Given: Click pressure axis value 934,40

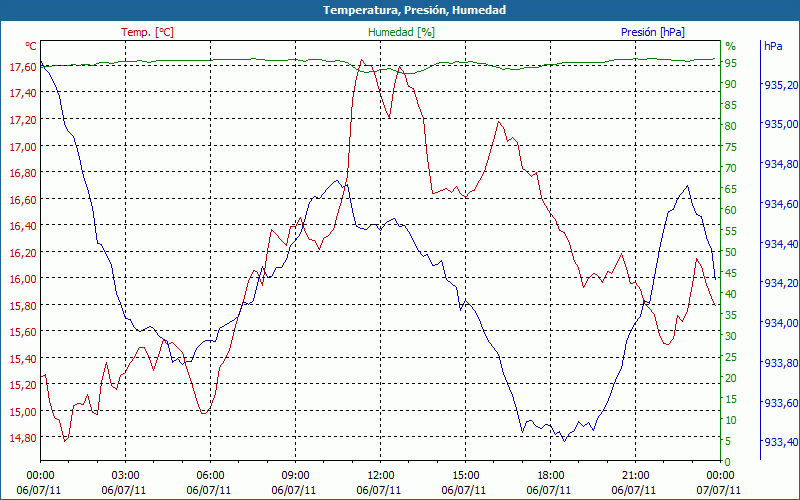Looking at the screenshot, I should coord(781,244).
